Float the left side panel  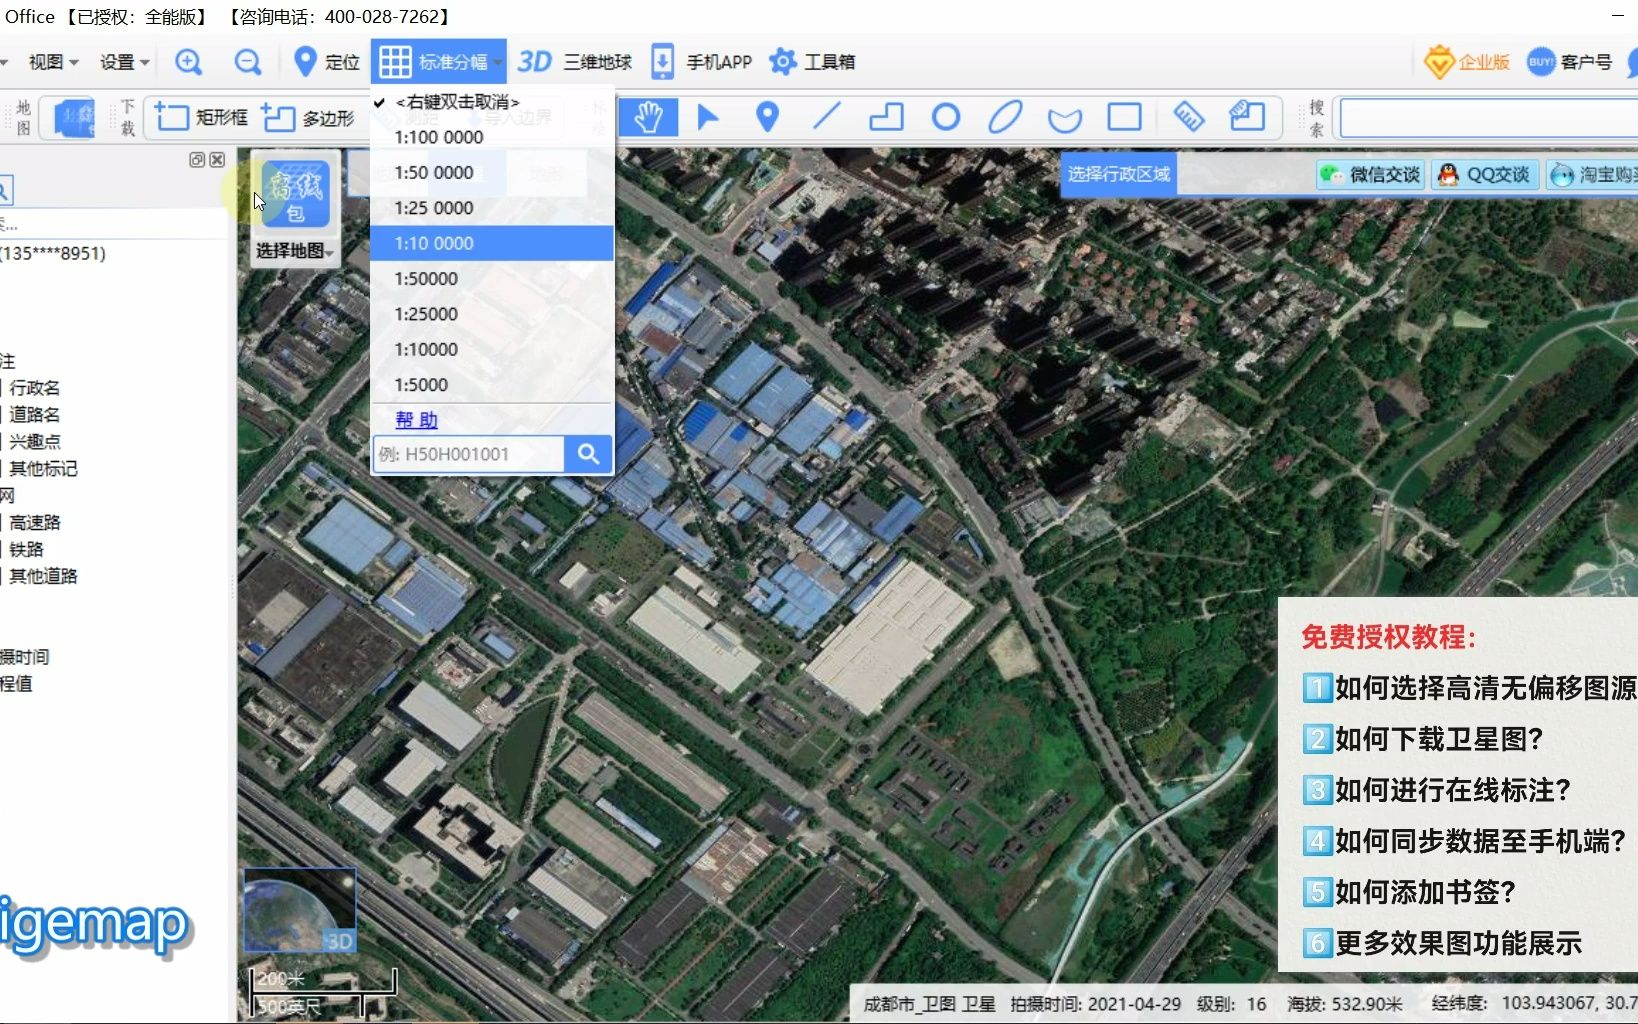tap(197, 160)
